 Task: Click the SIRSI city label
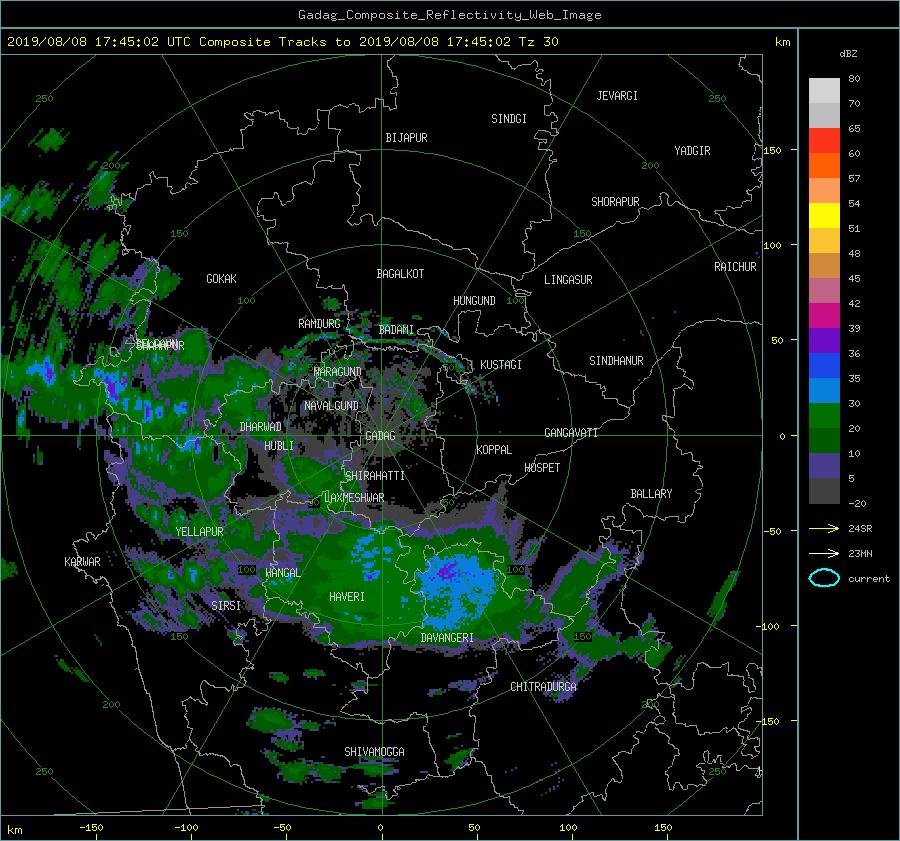(226, 606)
